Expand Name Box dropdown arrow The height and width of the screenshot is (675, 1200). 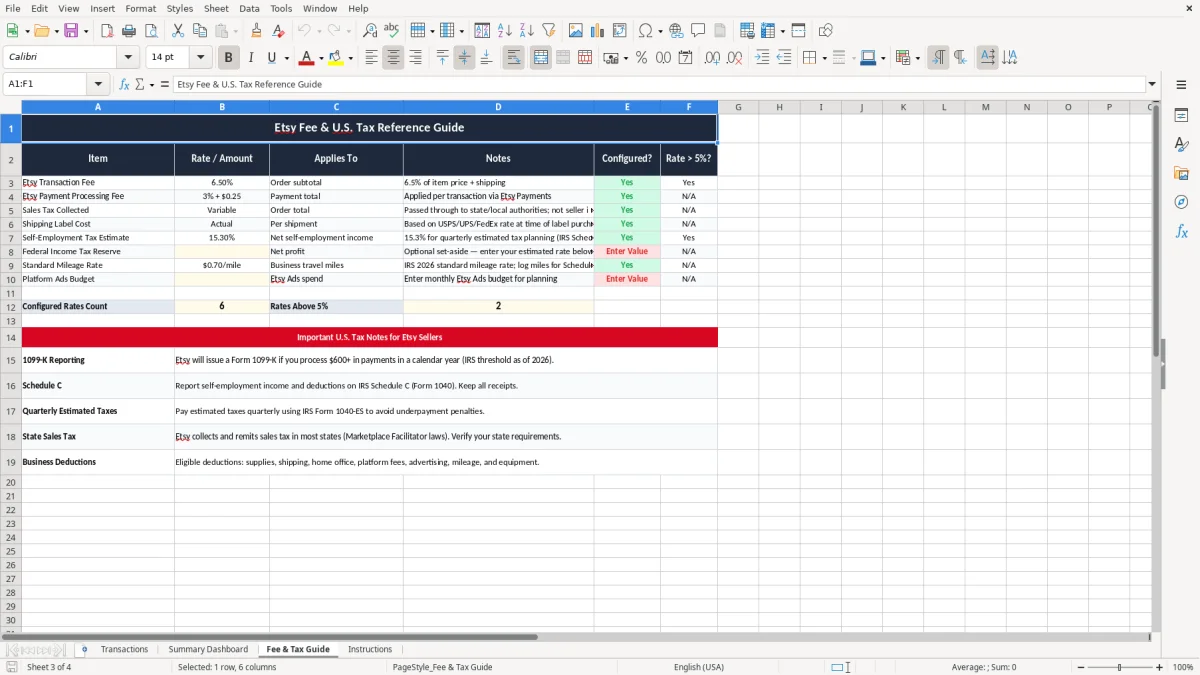pos(98,85)
